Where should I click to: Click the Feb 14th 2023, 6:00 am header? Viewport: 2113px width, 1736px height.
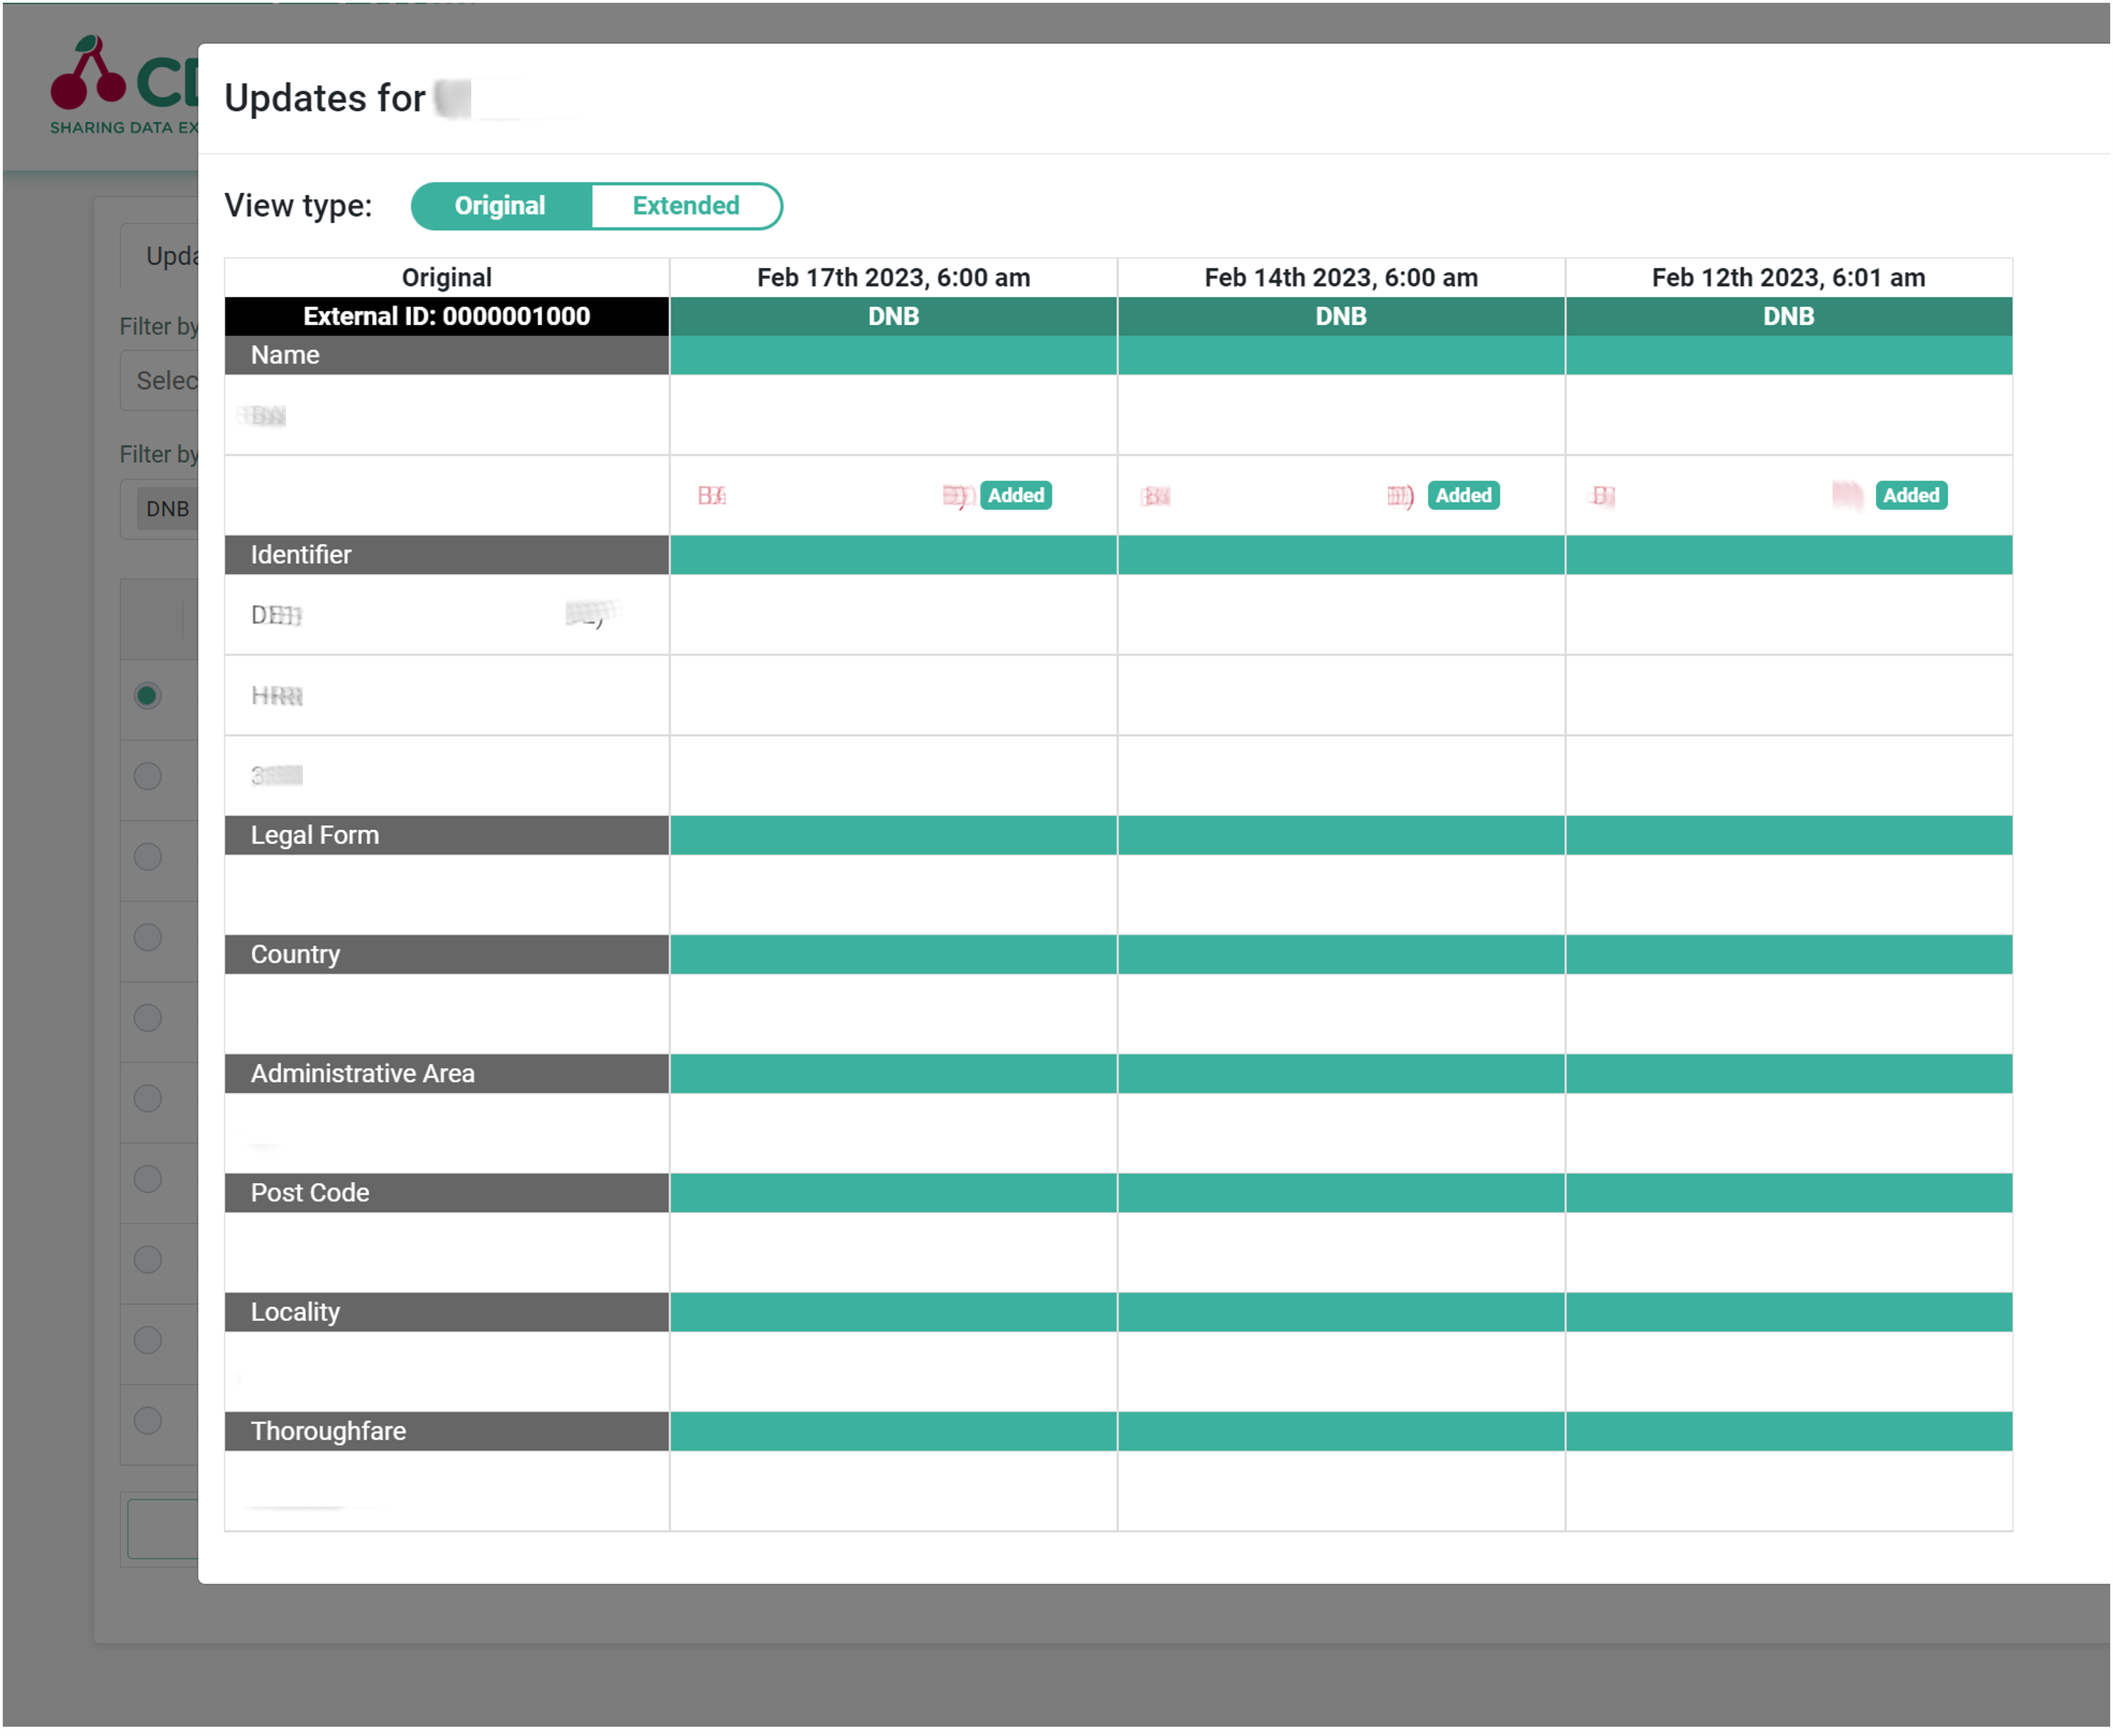(x=1342, y=278)
